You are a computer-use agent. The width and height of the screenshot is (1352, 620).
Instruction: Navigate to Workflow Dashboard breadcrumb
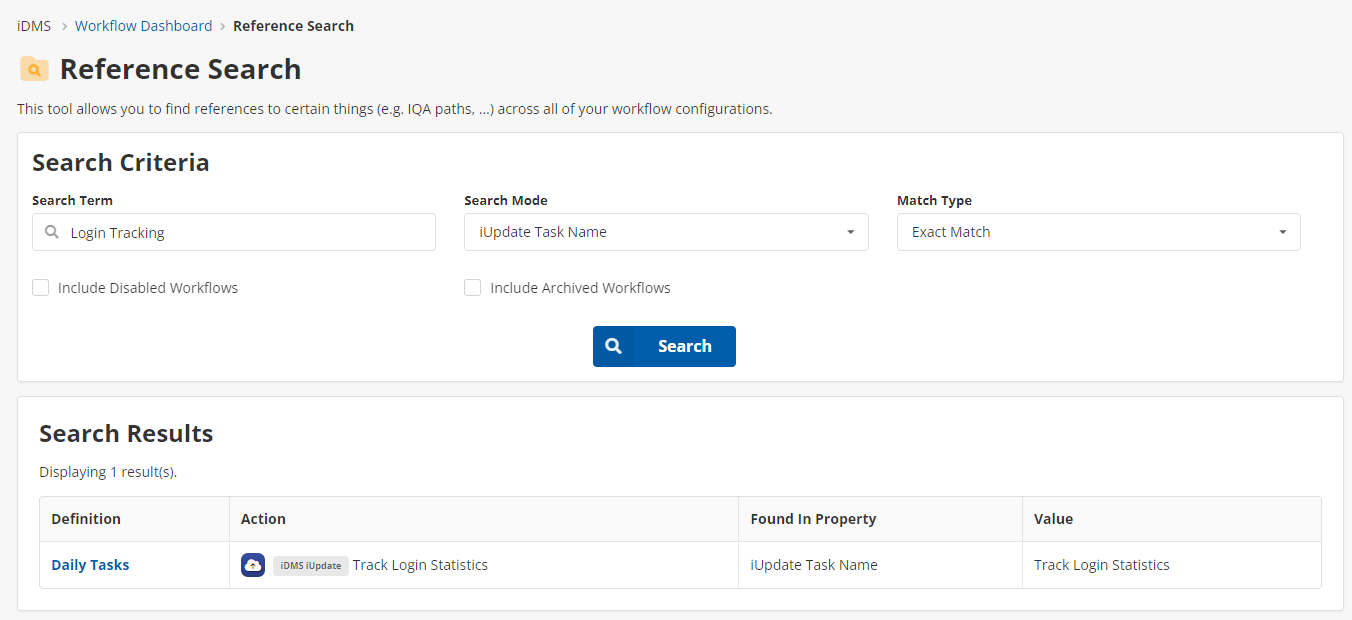coord(143,26)
